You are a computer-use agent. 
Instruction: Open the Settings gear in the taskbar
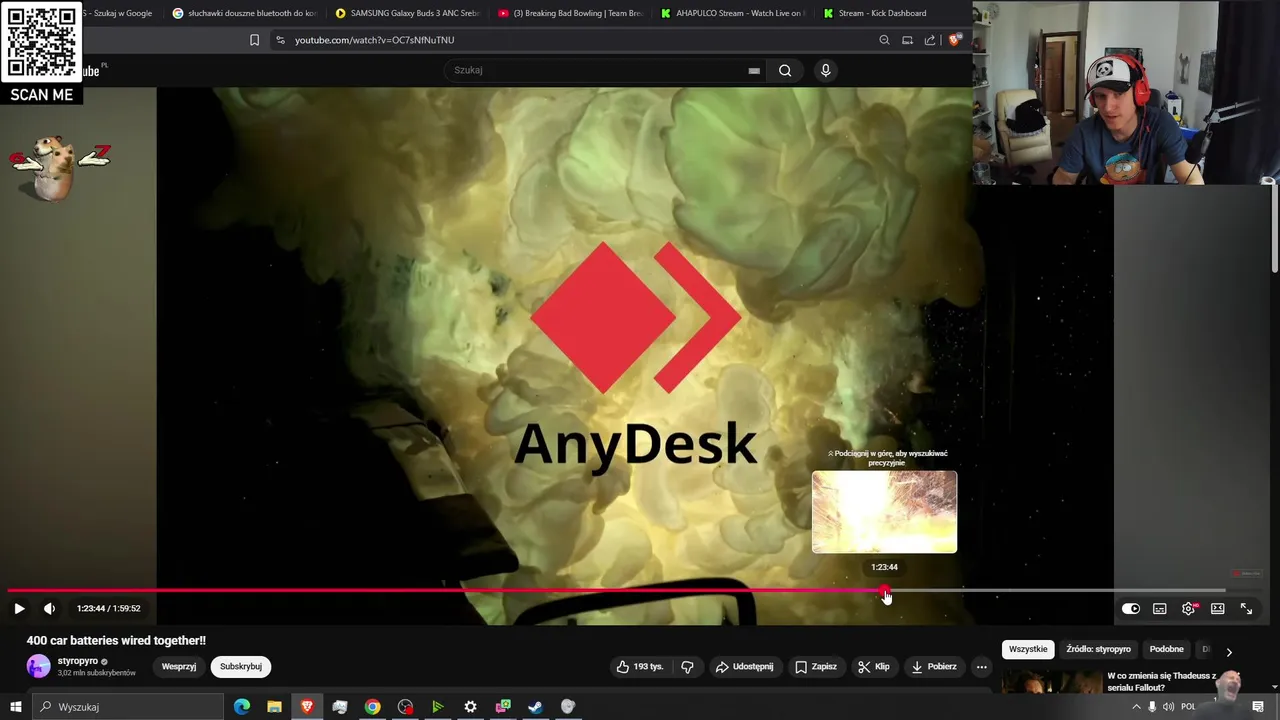[x=470, y=707]
